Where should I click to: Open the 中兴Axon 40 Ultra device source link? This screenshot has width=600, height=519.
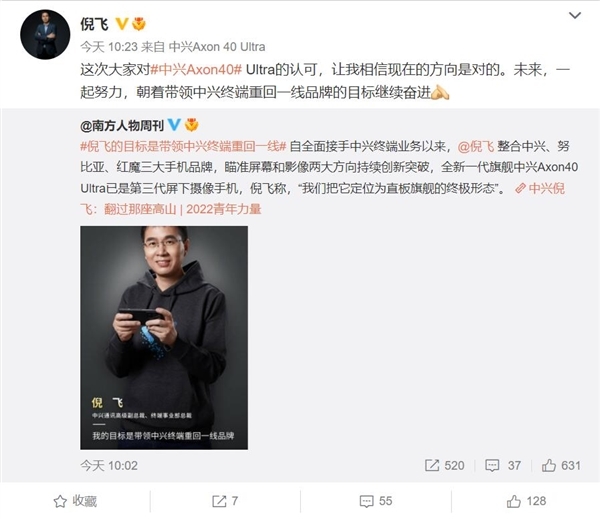217,47
